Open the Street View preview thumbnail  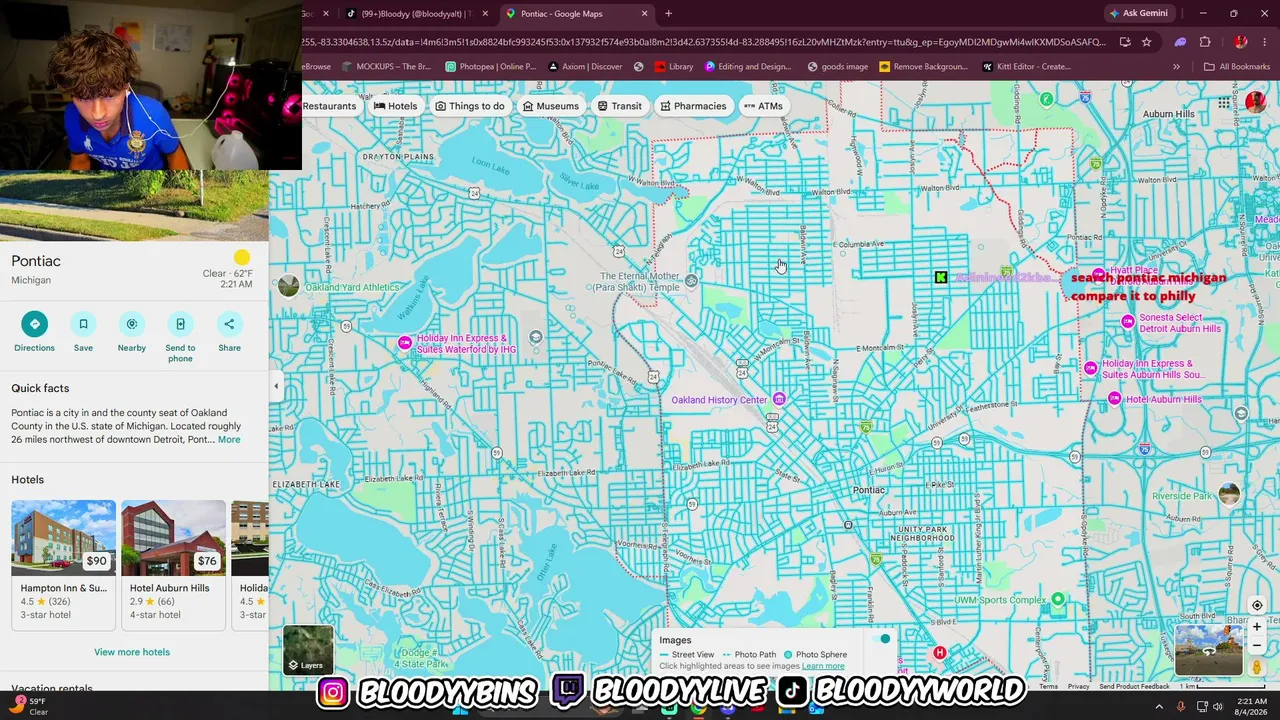pos(1208,650)
